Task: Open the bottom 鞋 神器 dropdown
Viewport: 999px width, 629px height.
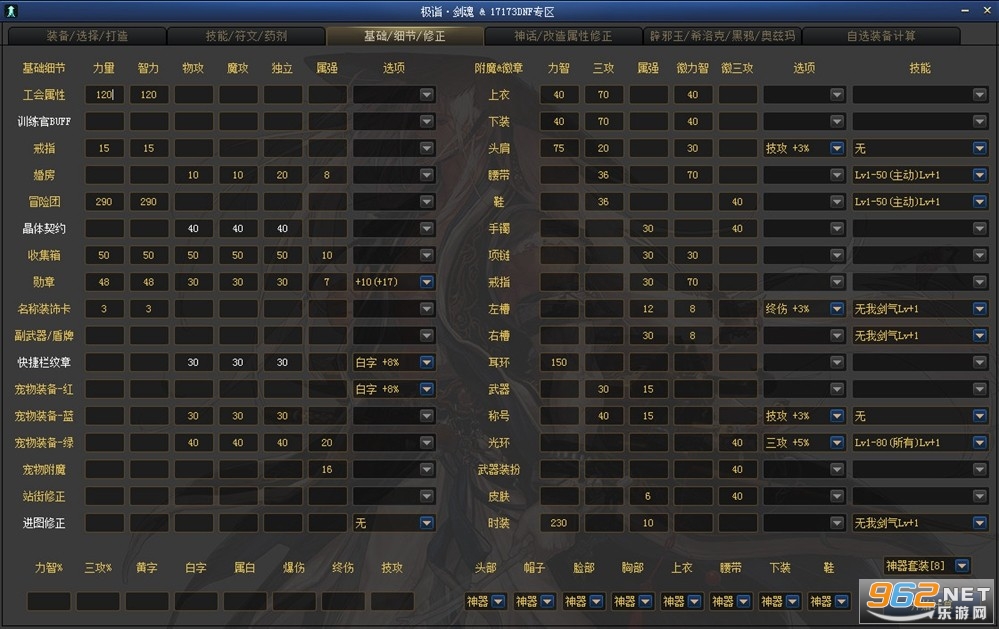Action: [x=842, y=602]
